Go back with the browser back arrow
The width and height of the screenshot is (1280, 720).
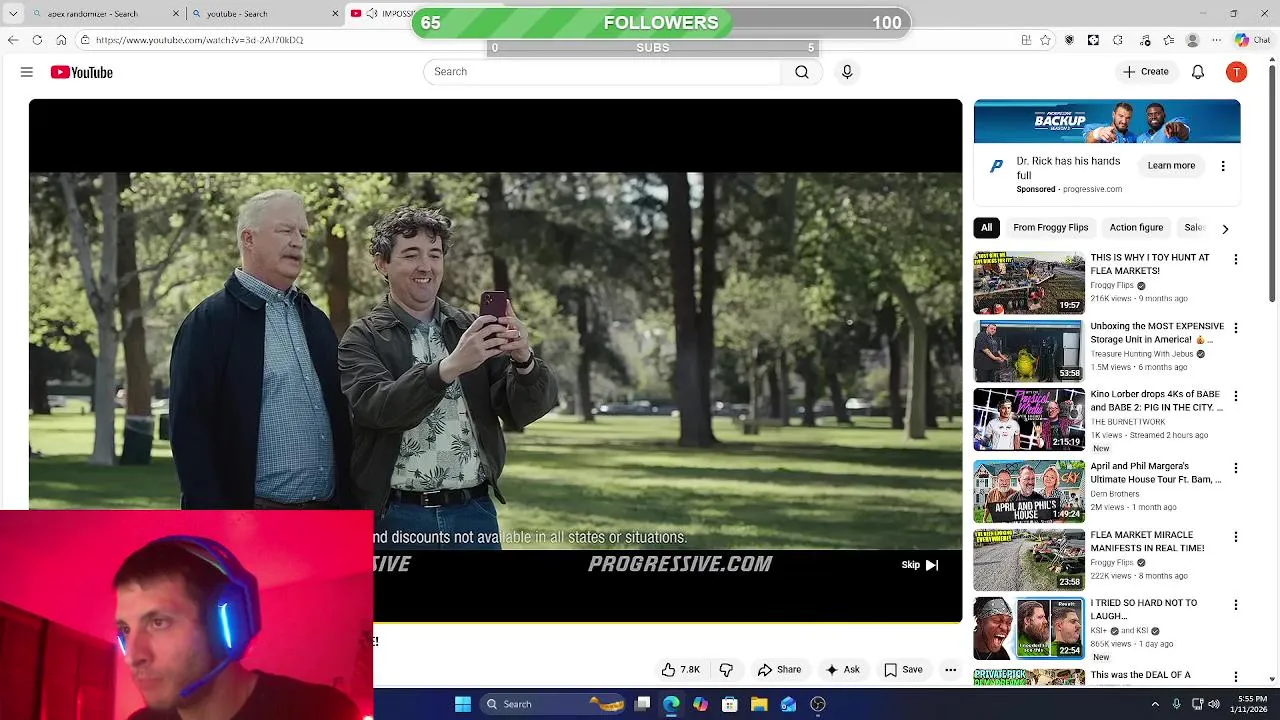[x=13, y=40]
